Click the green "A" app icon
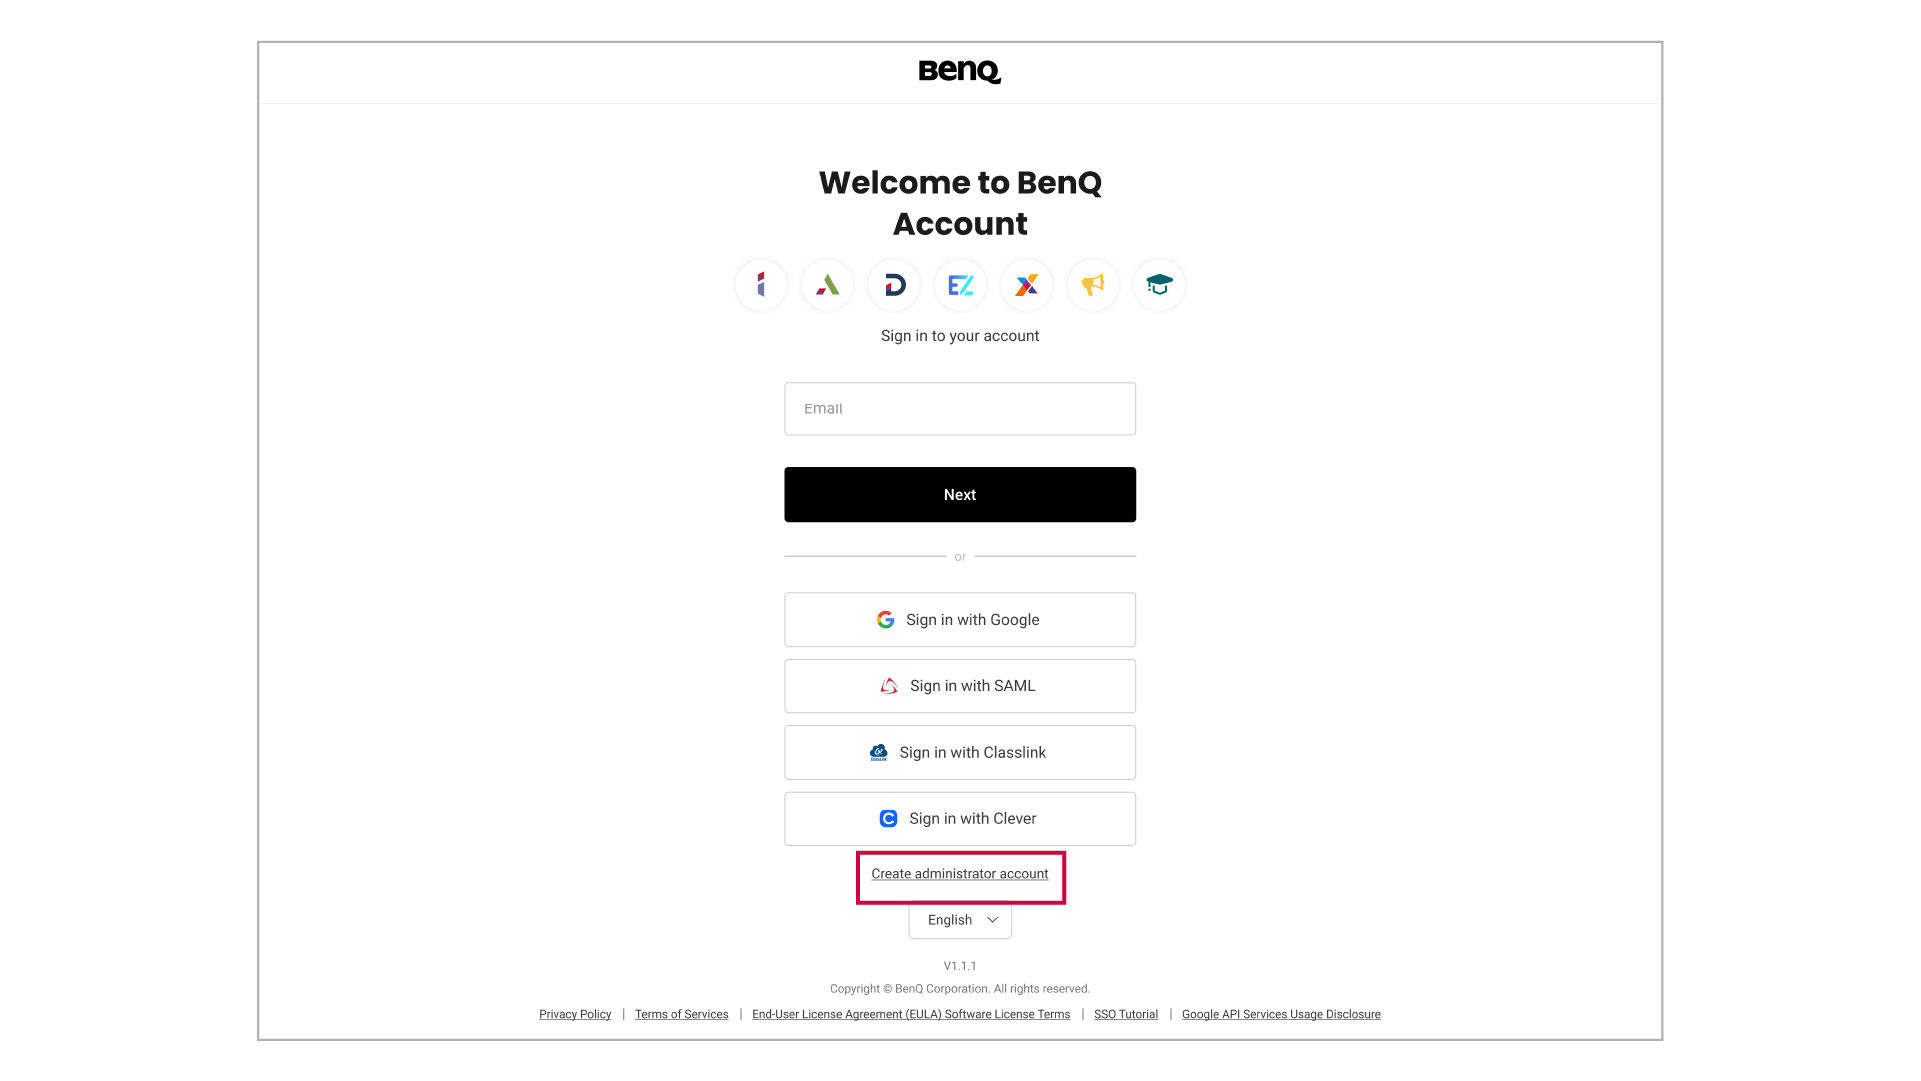This screenshot has width=1921, height=1081. 827,285
